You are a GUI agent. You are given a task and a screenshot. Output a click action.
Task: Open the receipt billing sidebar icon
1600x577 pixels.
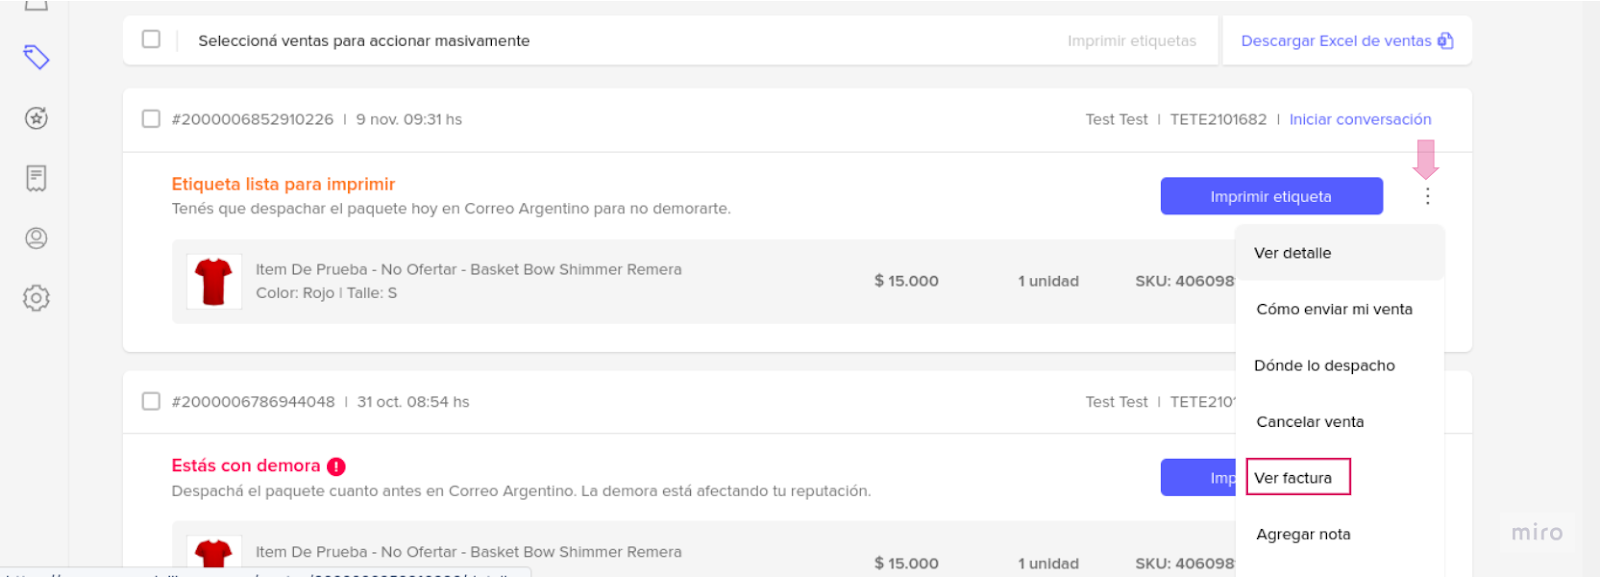pyautogui.click(x=36, y=178)
